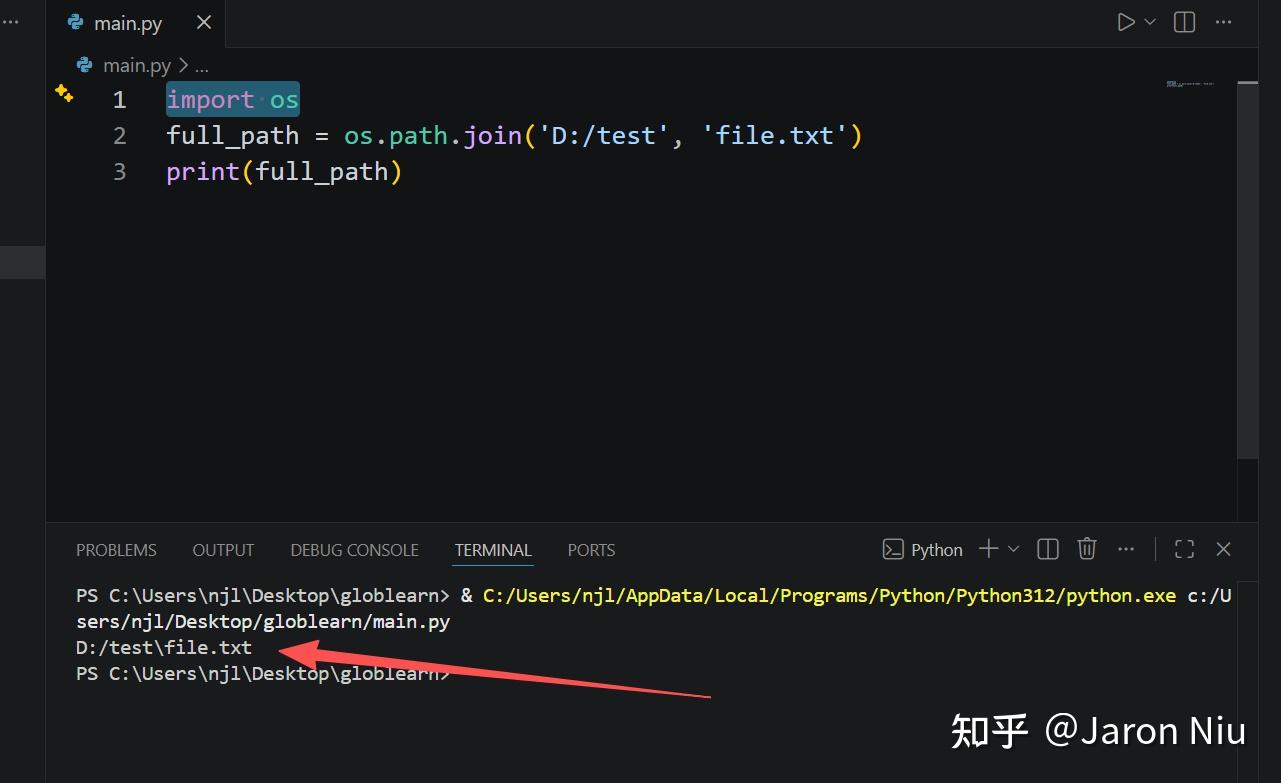
Task: Expand the breadcrumb ellipsis after main.py
Action: pos(201,66)
